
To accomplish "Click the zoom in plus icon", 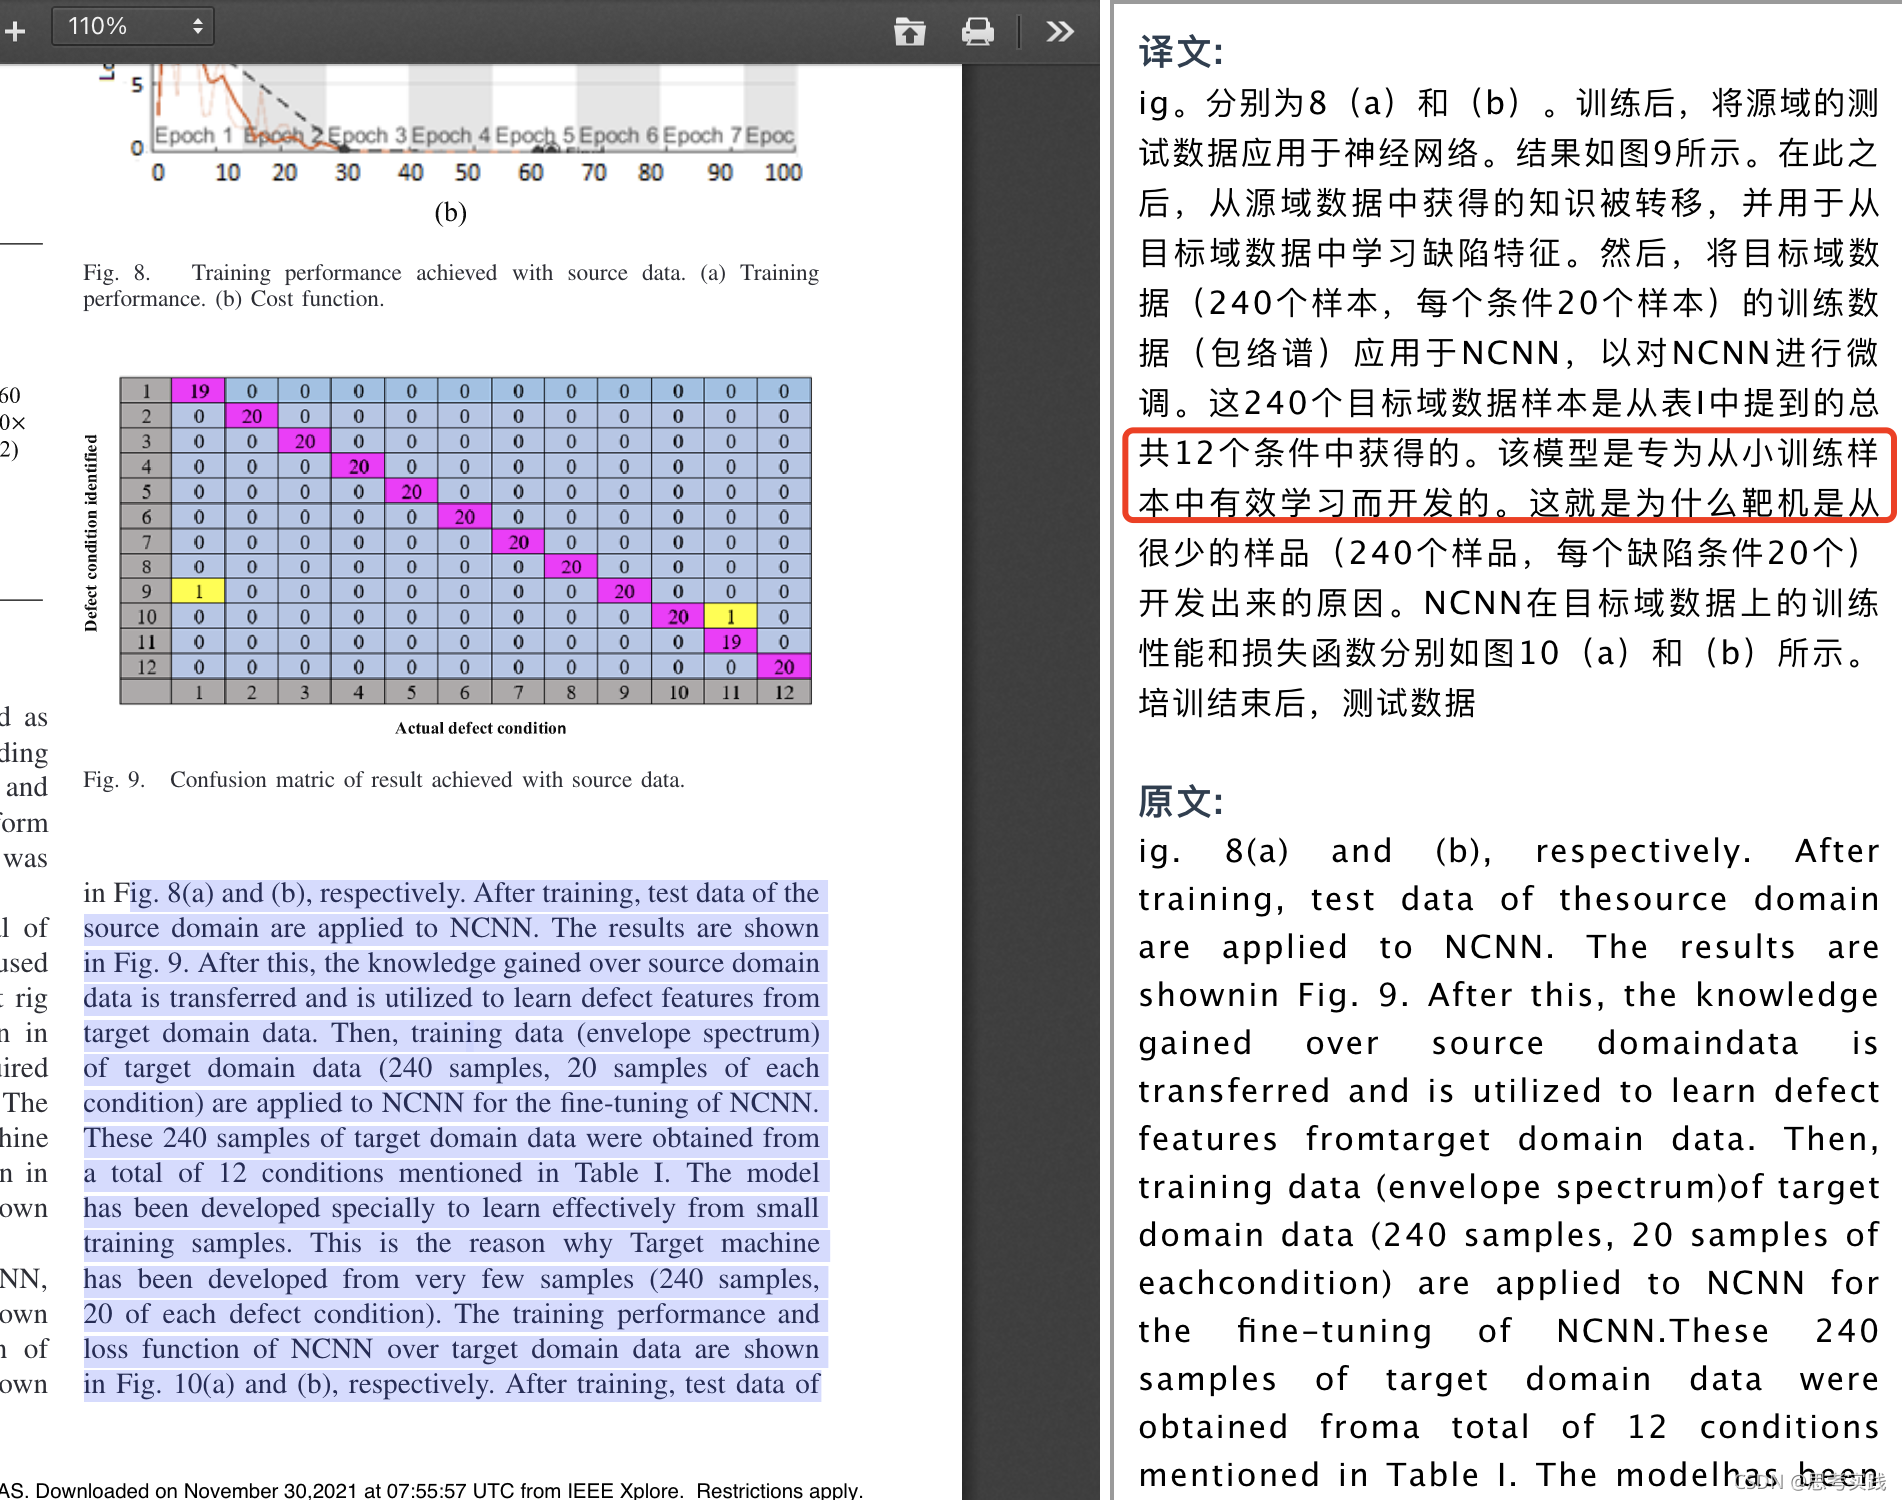I will (15, 31).
